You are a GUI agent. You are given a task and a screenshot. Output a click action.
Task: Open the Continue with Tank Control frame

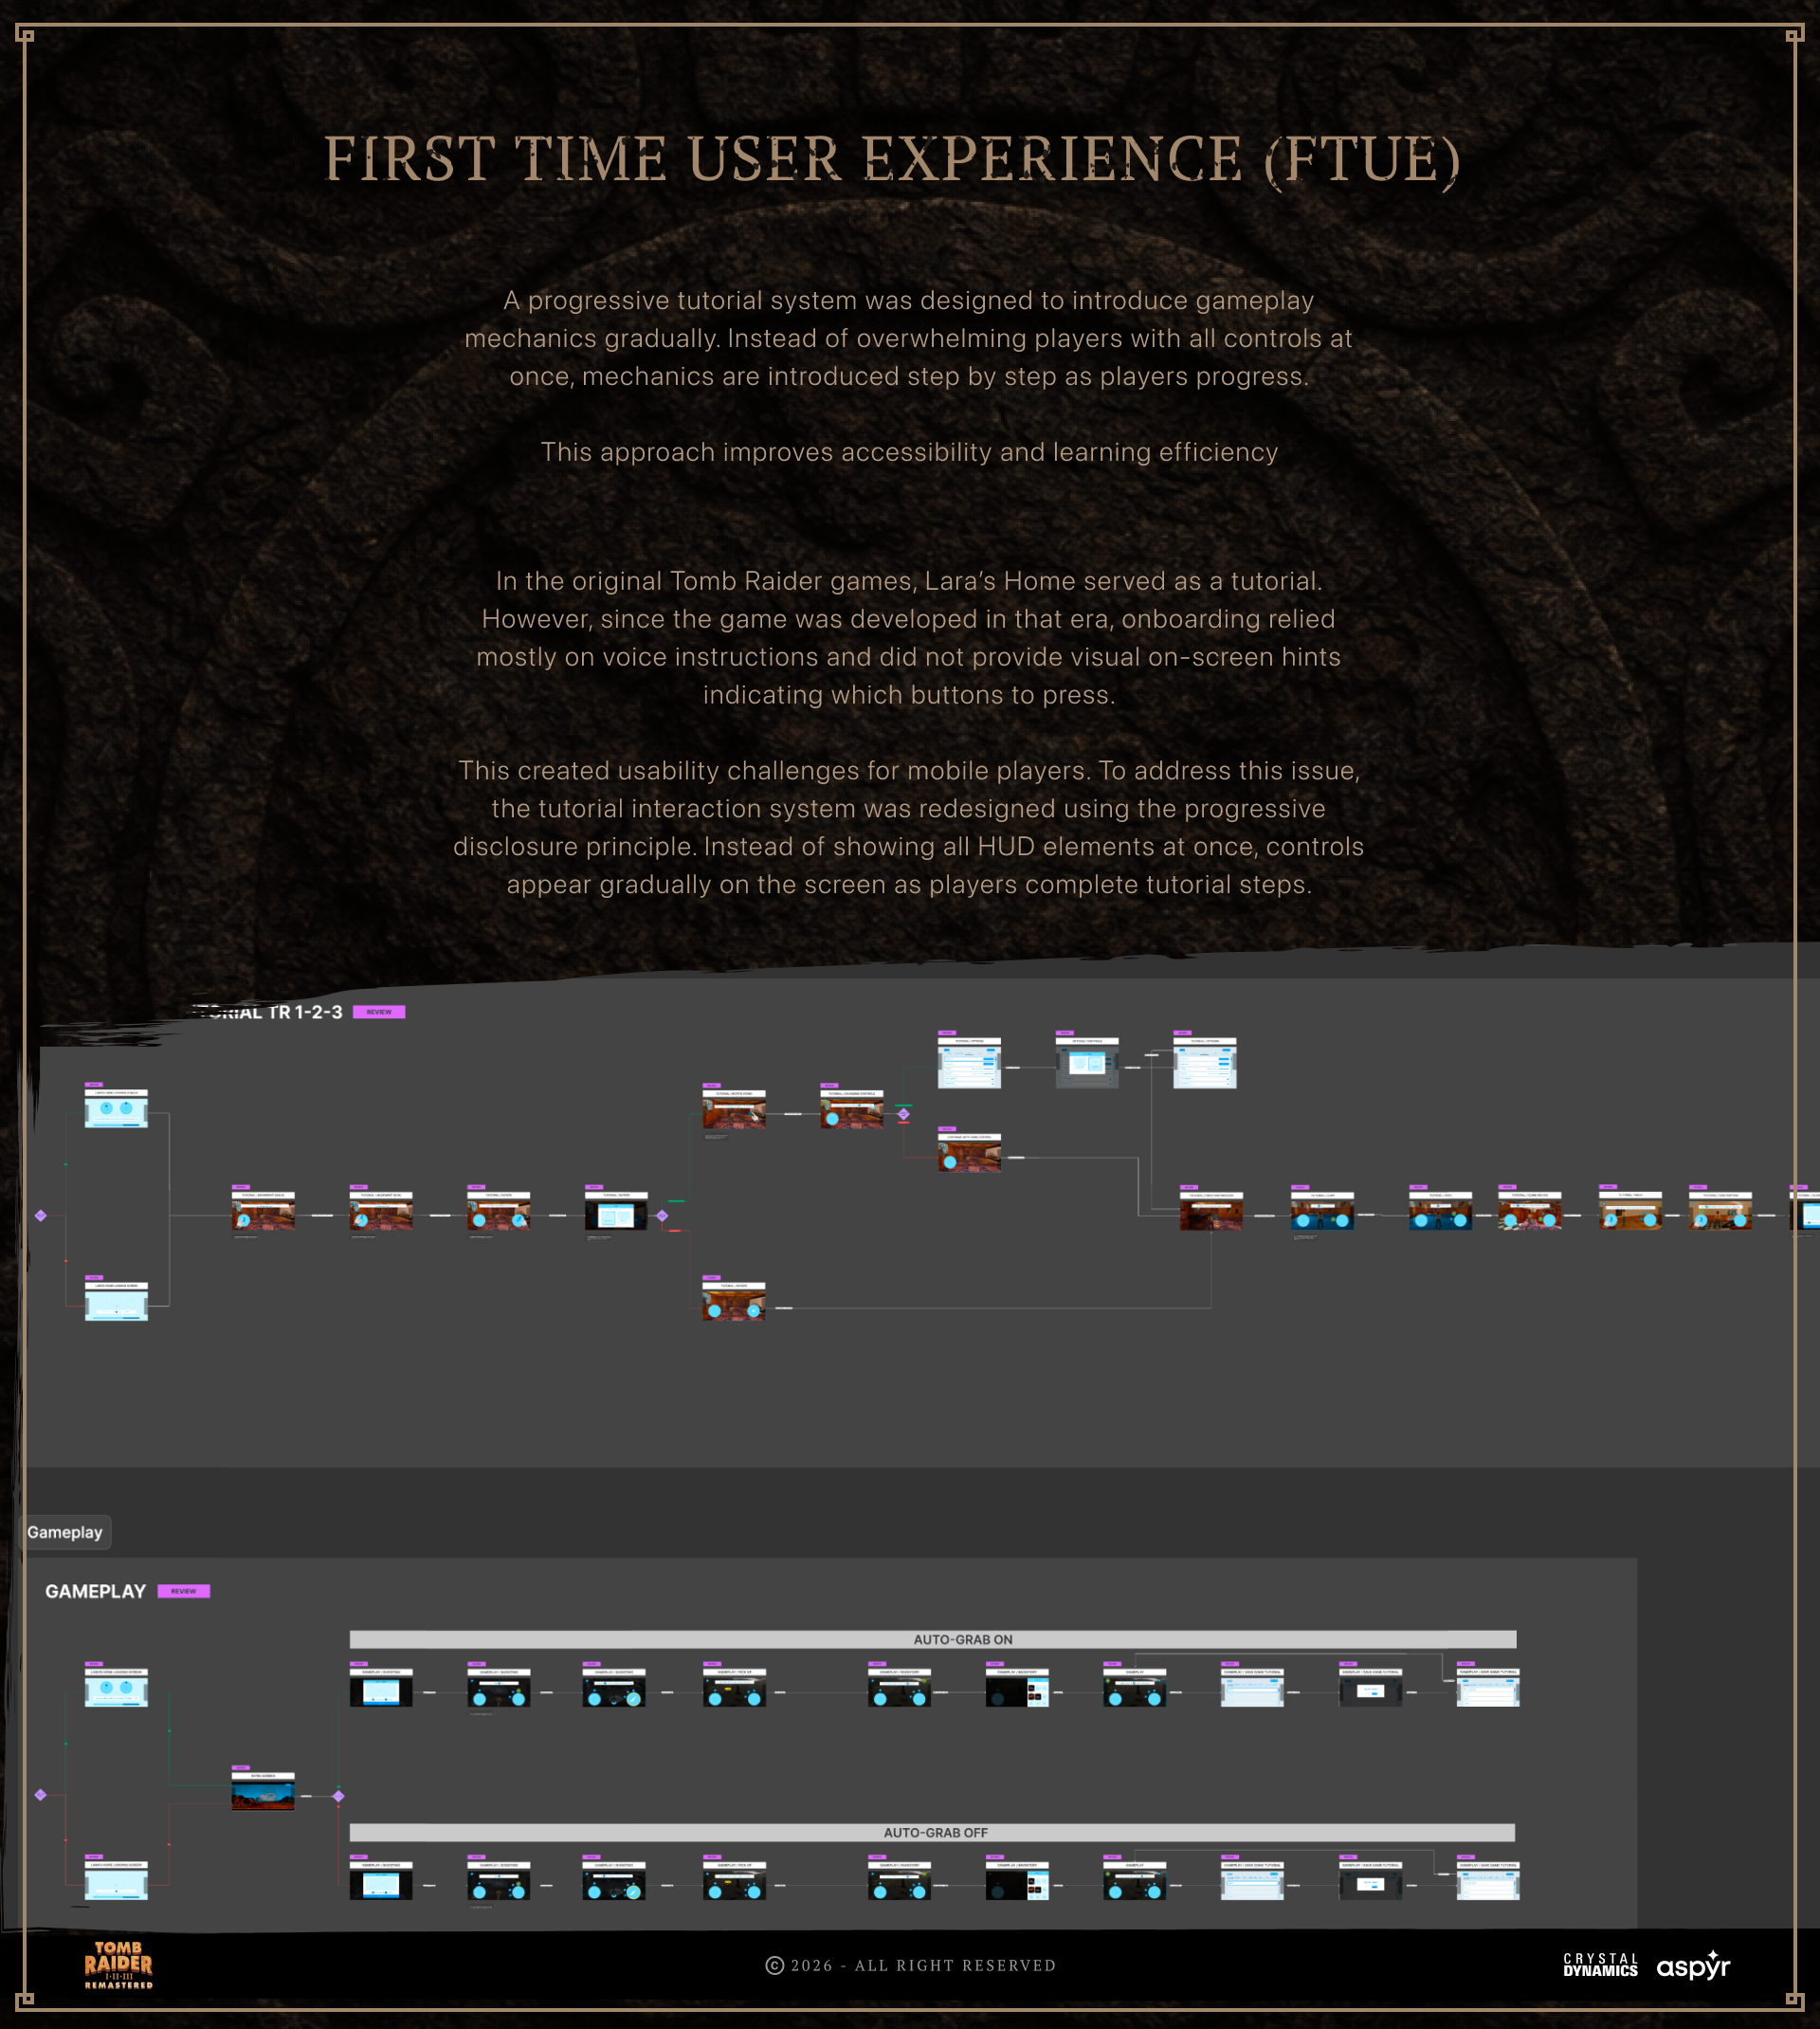(969, 1155)
